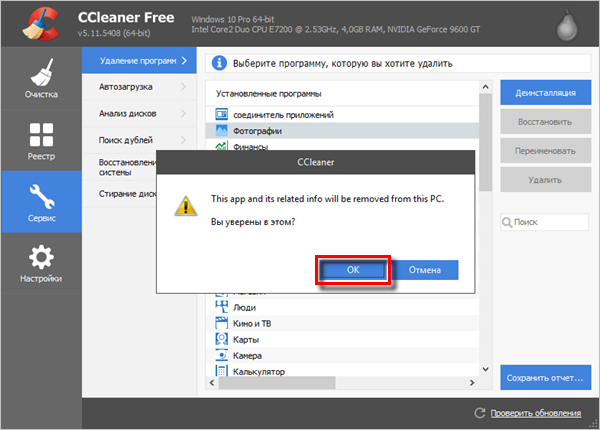
Task: Click Сохранить отчет button
Action: [546, 378]
